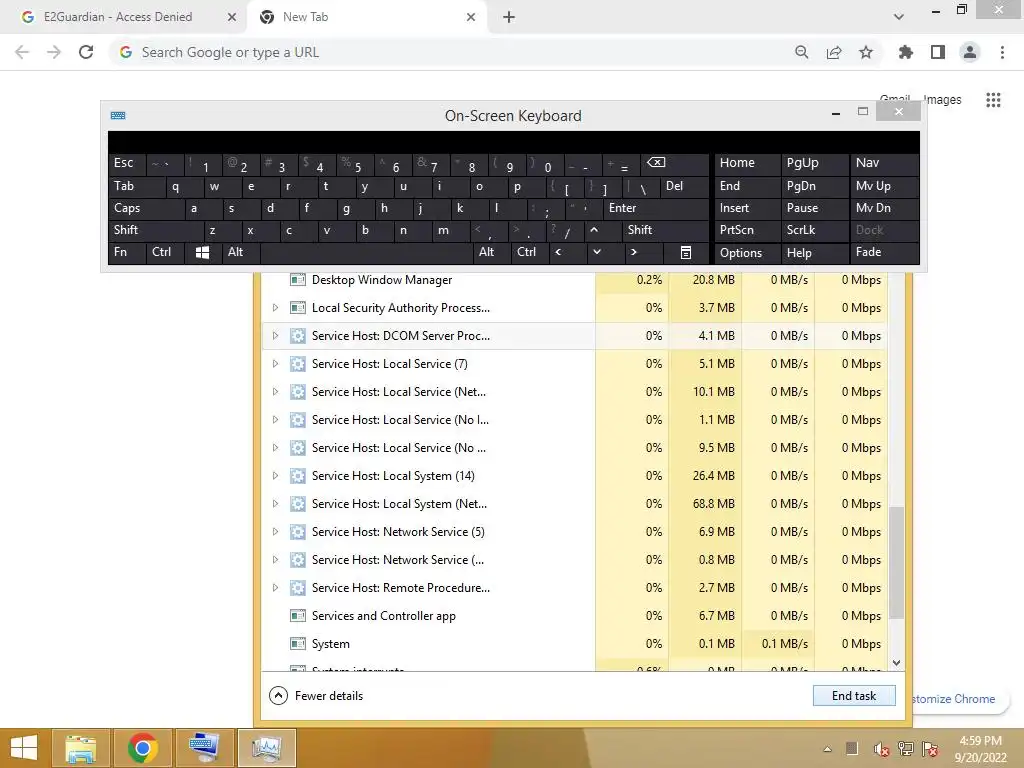Viewport: 1024px width, 768px height.
Task: Show hidden tray icons arrow
Action: [827, 750]
